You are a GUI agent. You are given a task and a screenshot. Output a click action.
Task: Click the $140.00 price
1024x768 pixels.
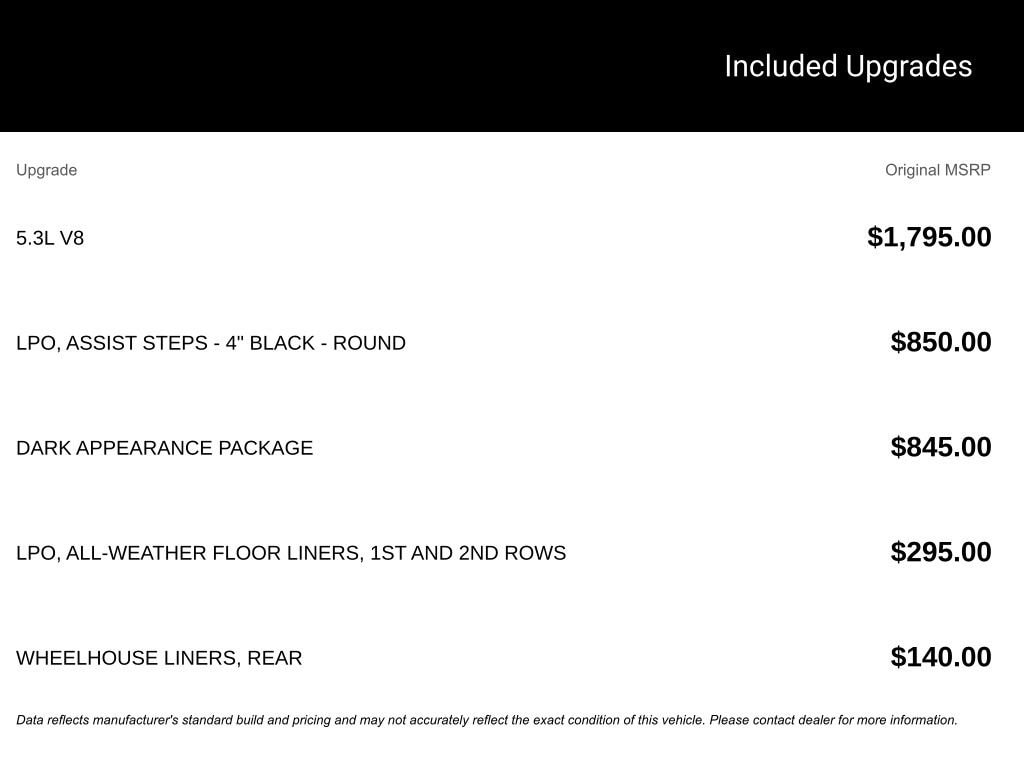[941, 657]
